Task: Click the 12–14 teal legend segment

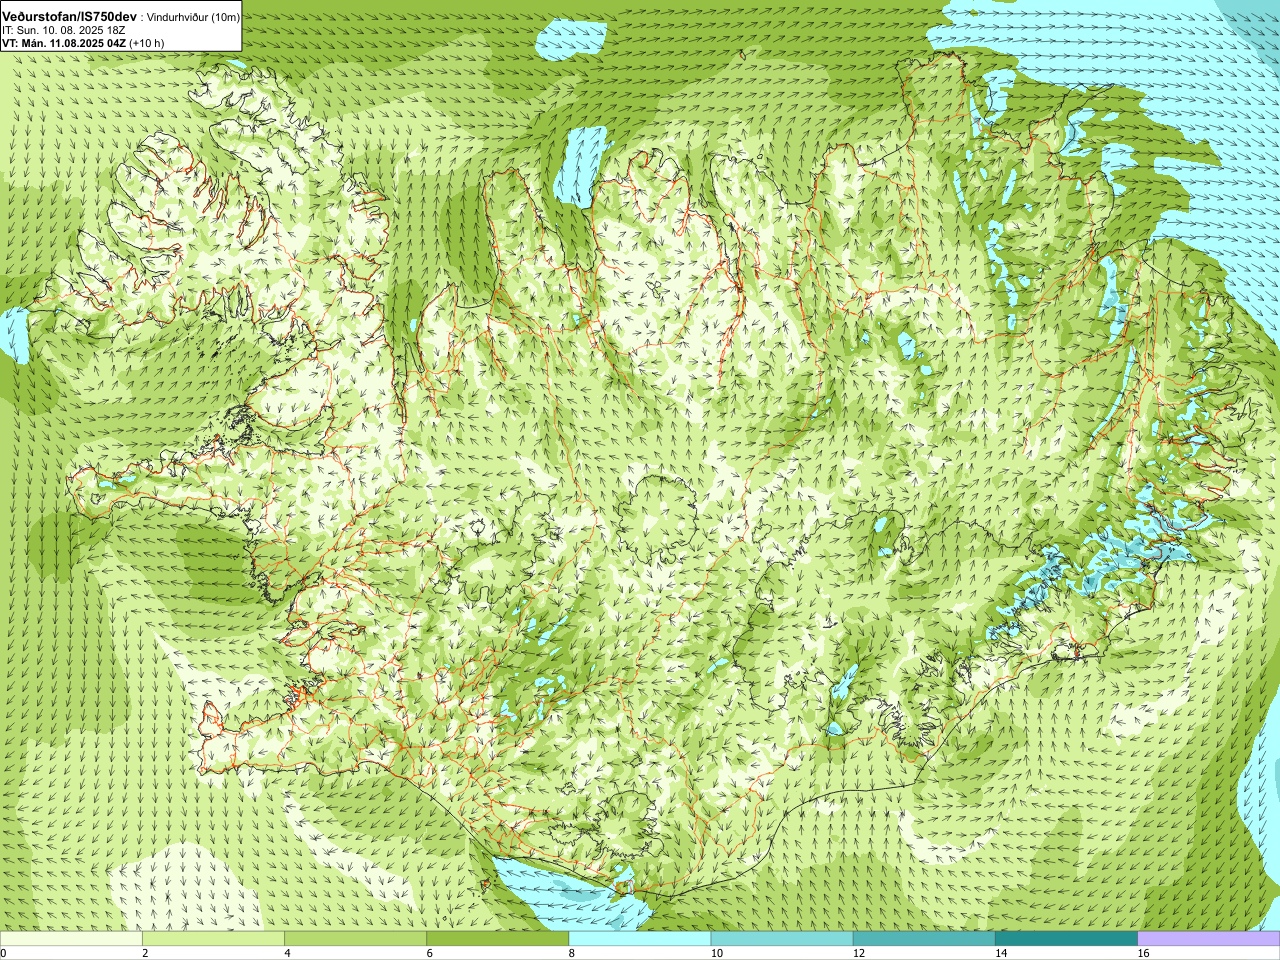Action: pos(924,939)
